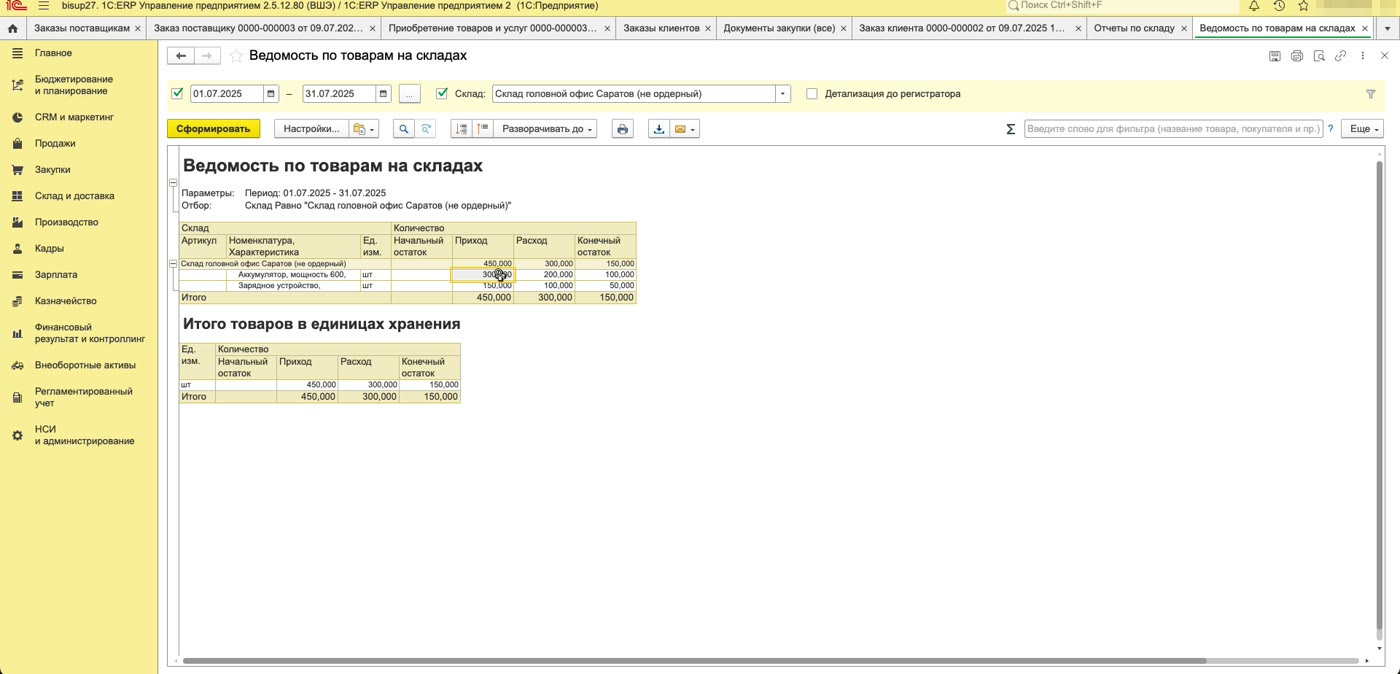Open the notifications bell

(x=1254, y=6)
